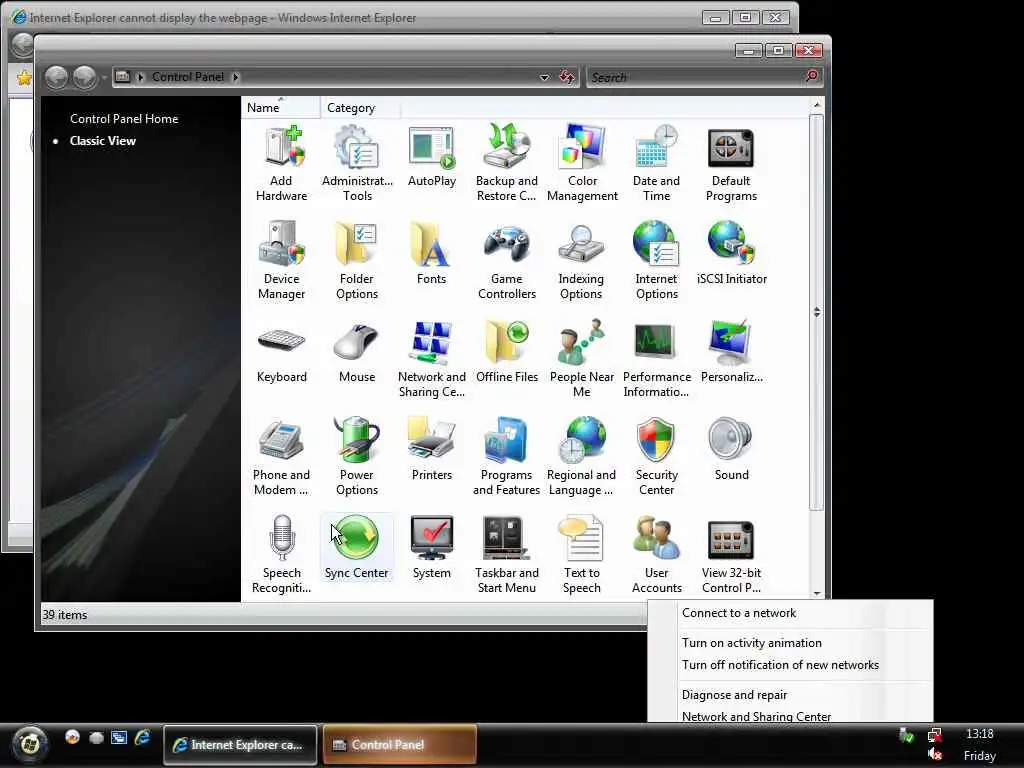Viewport: 1024px width, 768px height.
Task: Switch to Internet Explorer taskbar button
Action: click(240, 744)
